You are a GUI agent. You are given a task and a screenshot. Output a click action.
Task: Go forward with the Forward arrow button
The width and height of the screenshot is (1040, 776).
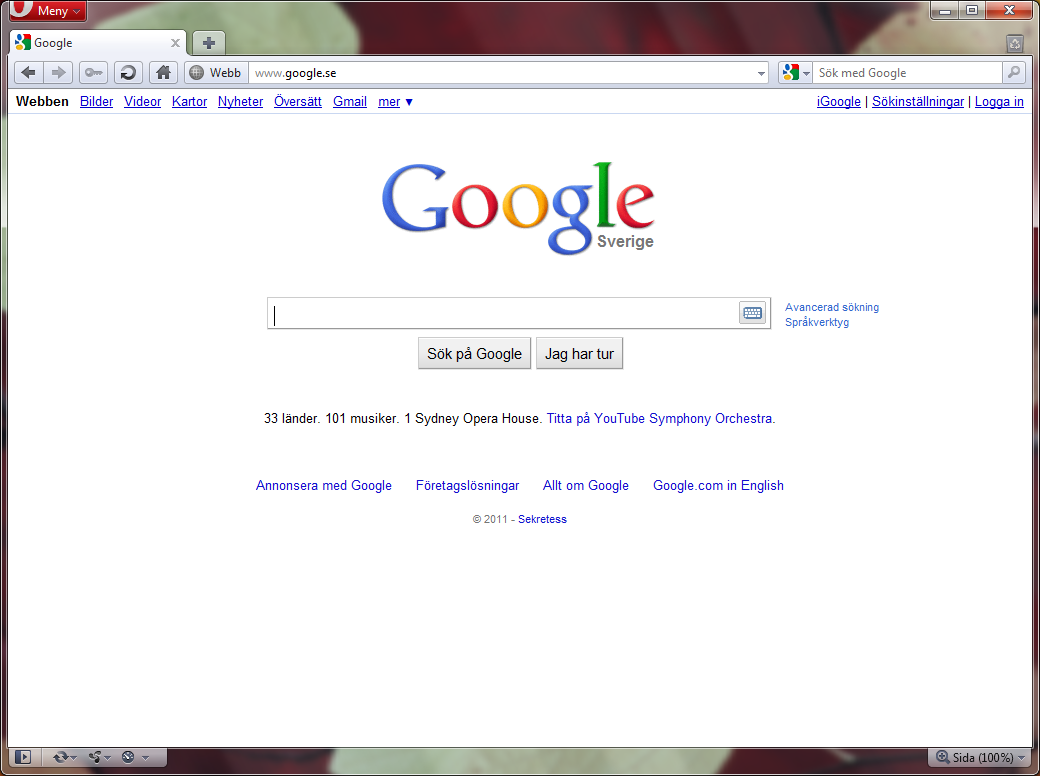58,72
